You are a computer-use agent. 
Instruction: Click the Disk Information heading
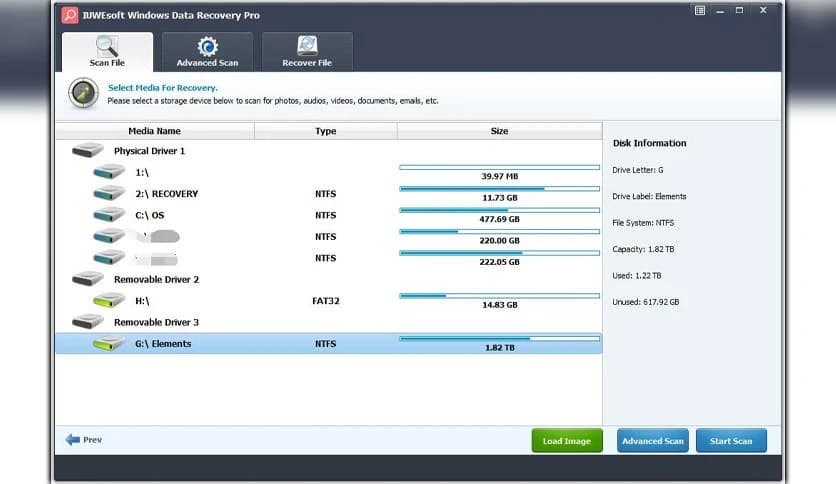coord(649,143)
